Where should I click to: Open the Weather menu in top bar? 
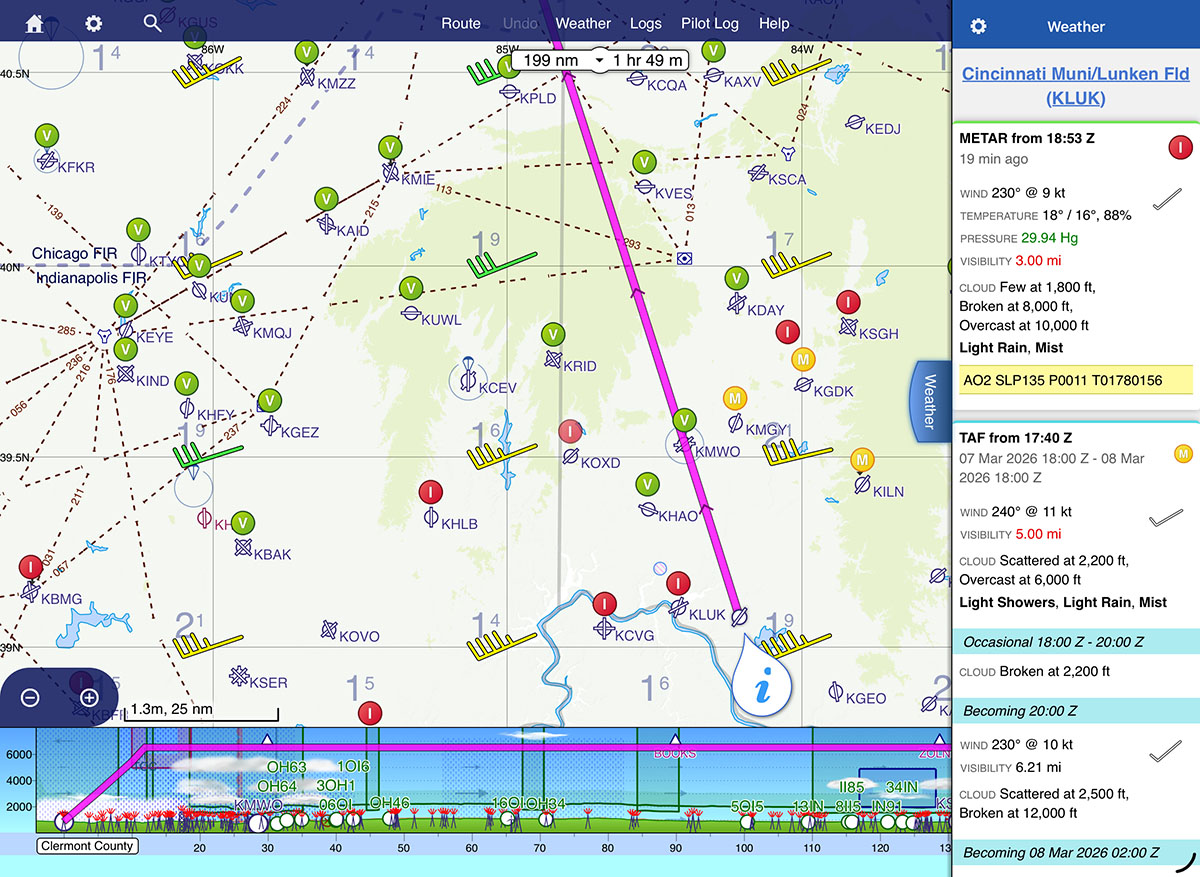click(x=583, y=23)
